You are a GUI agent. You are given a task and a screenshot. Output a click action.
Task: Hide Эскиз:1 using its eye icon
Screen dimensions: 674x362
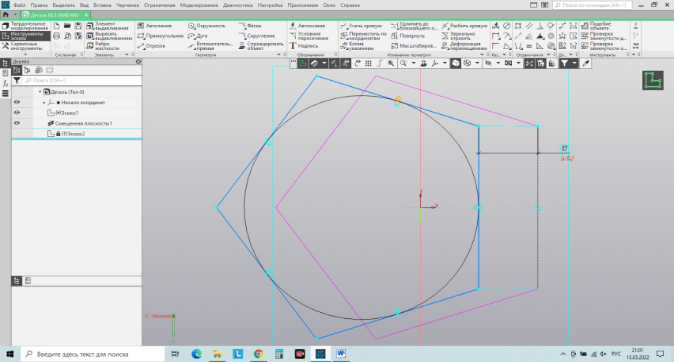click(x=17, y=113)
